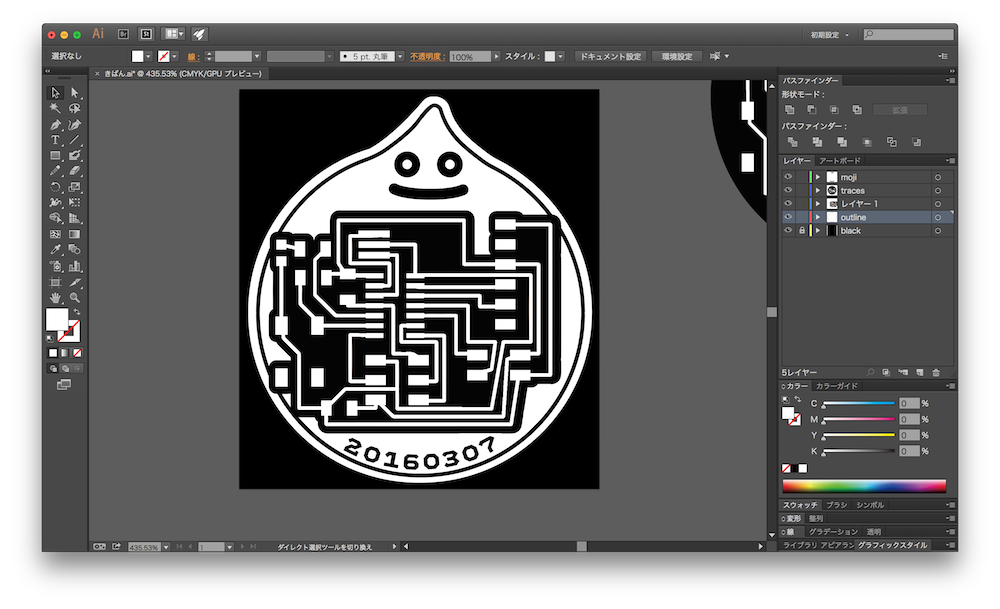Select the Rectangle tool
The height and width of the screenshot is (609, 1000).
[x=55, y=156]
